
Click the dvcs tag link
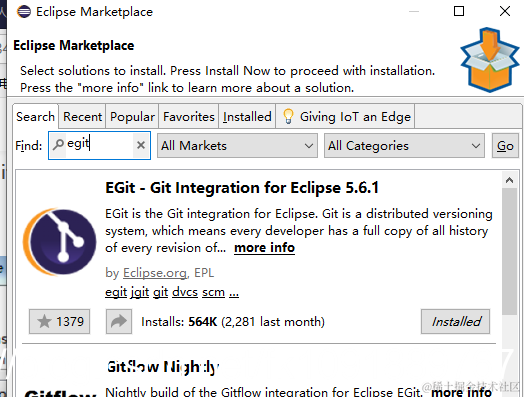(185, 292)
